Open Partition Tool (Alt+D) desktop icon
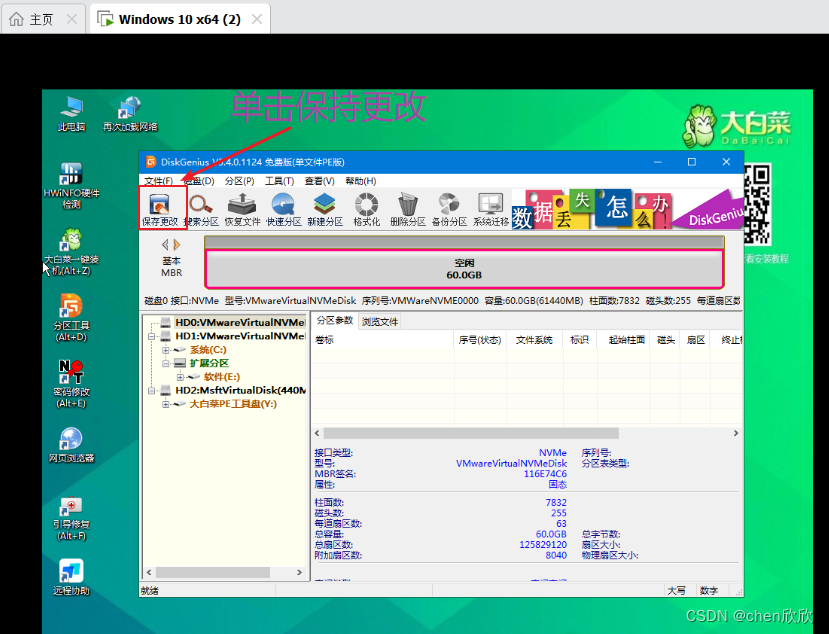Viewport: 829px width, 634px height. pyautogui.click(x=71, y=318)
